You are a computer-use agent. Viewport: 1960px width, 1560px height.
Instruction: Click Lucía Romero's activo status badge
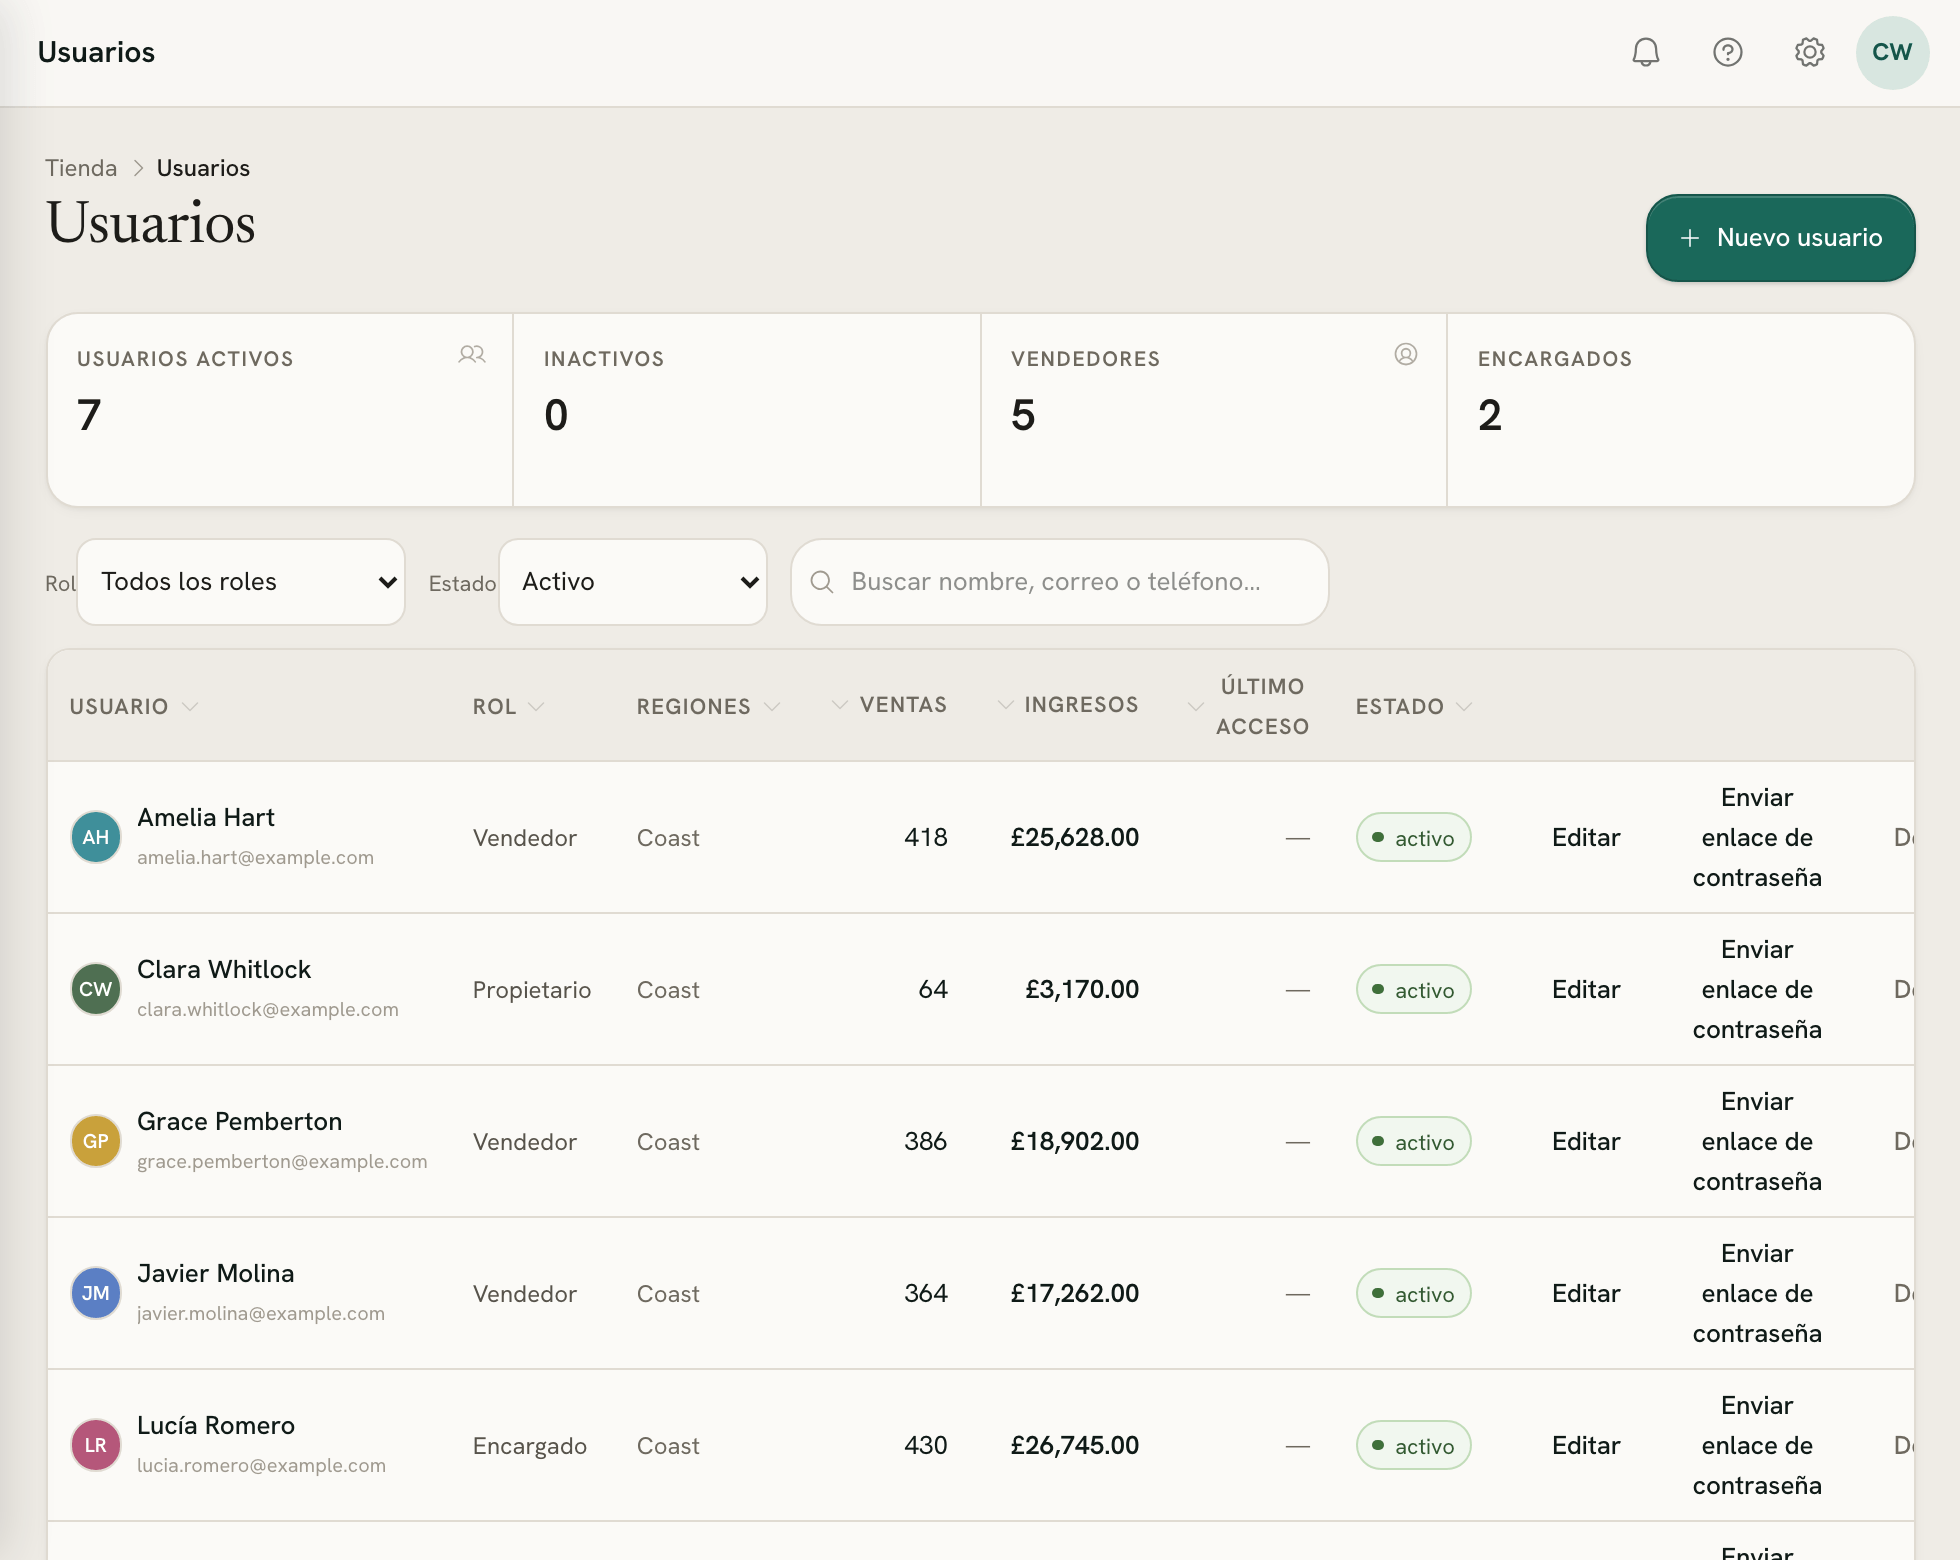click(1413, 1445)
